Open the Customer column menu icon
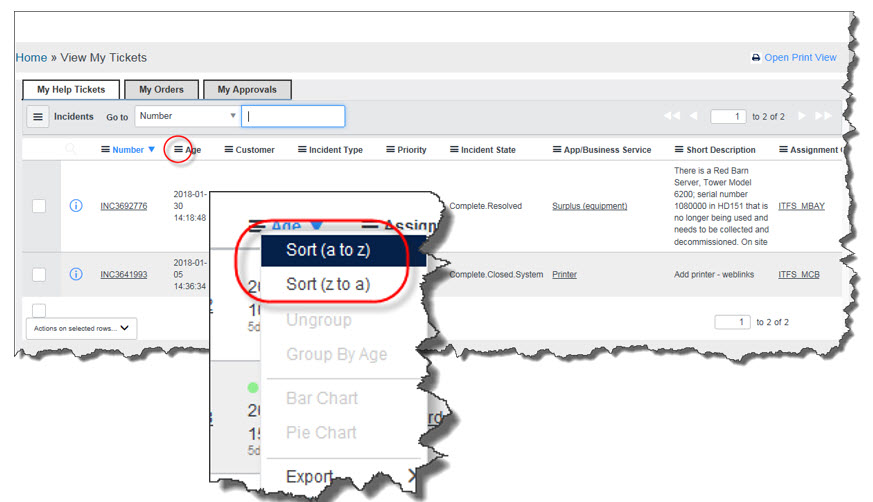The width and height of the screenshot is (873, 502). 228,150
